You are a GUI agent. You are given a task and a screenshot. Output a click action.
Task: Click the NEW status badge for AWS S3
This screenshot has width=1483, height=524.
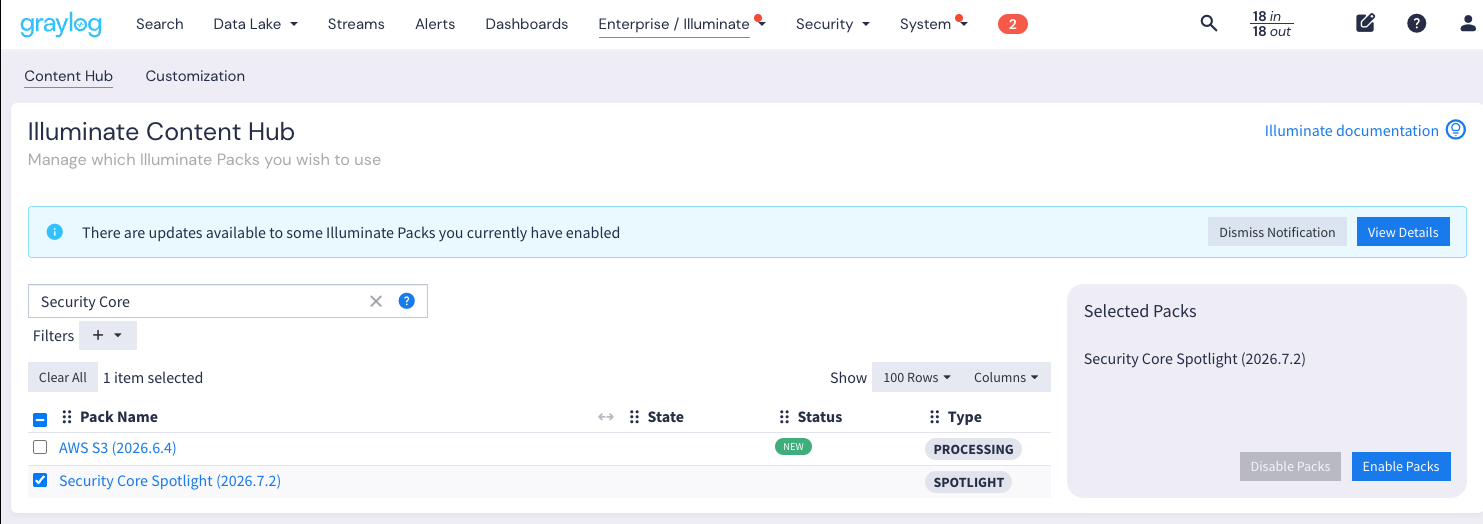click(x=793, y=446)
